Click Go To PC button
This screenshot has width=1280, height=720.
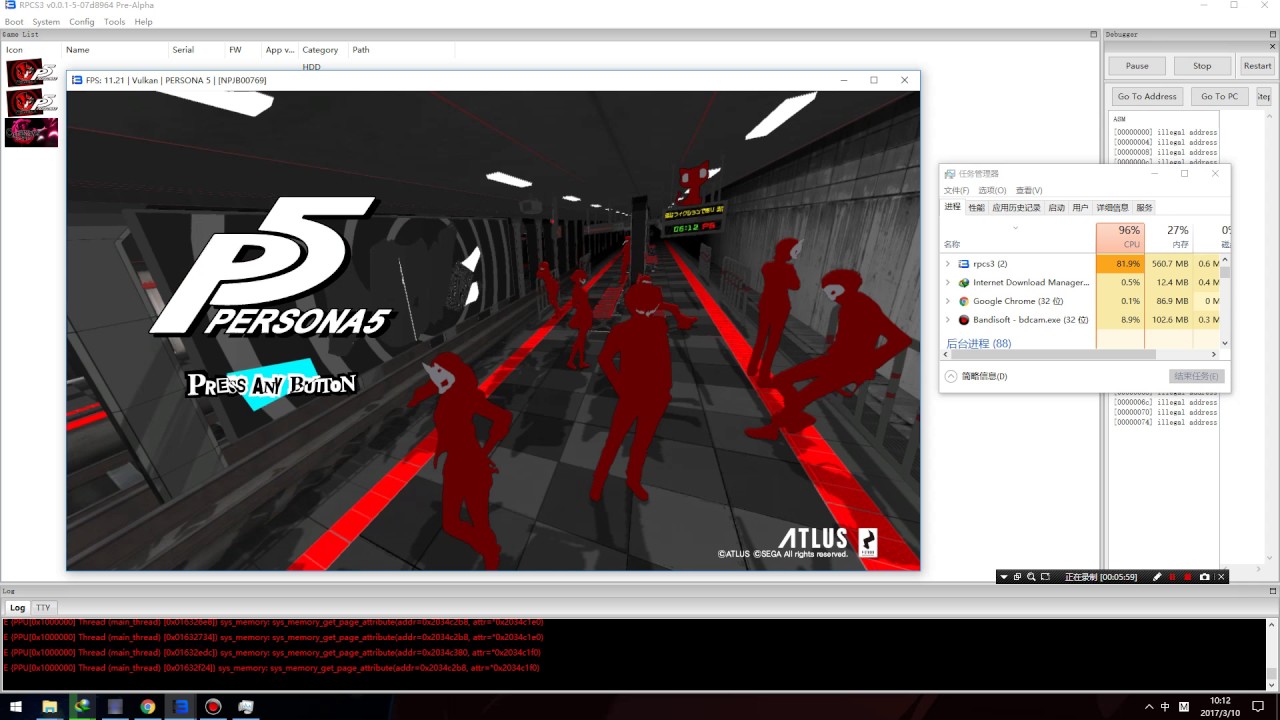pos(1219,96)
